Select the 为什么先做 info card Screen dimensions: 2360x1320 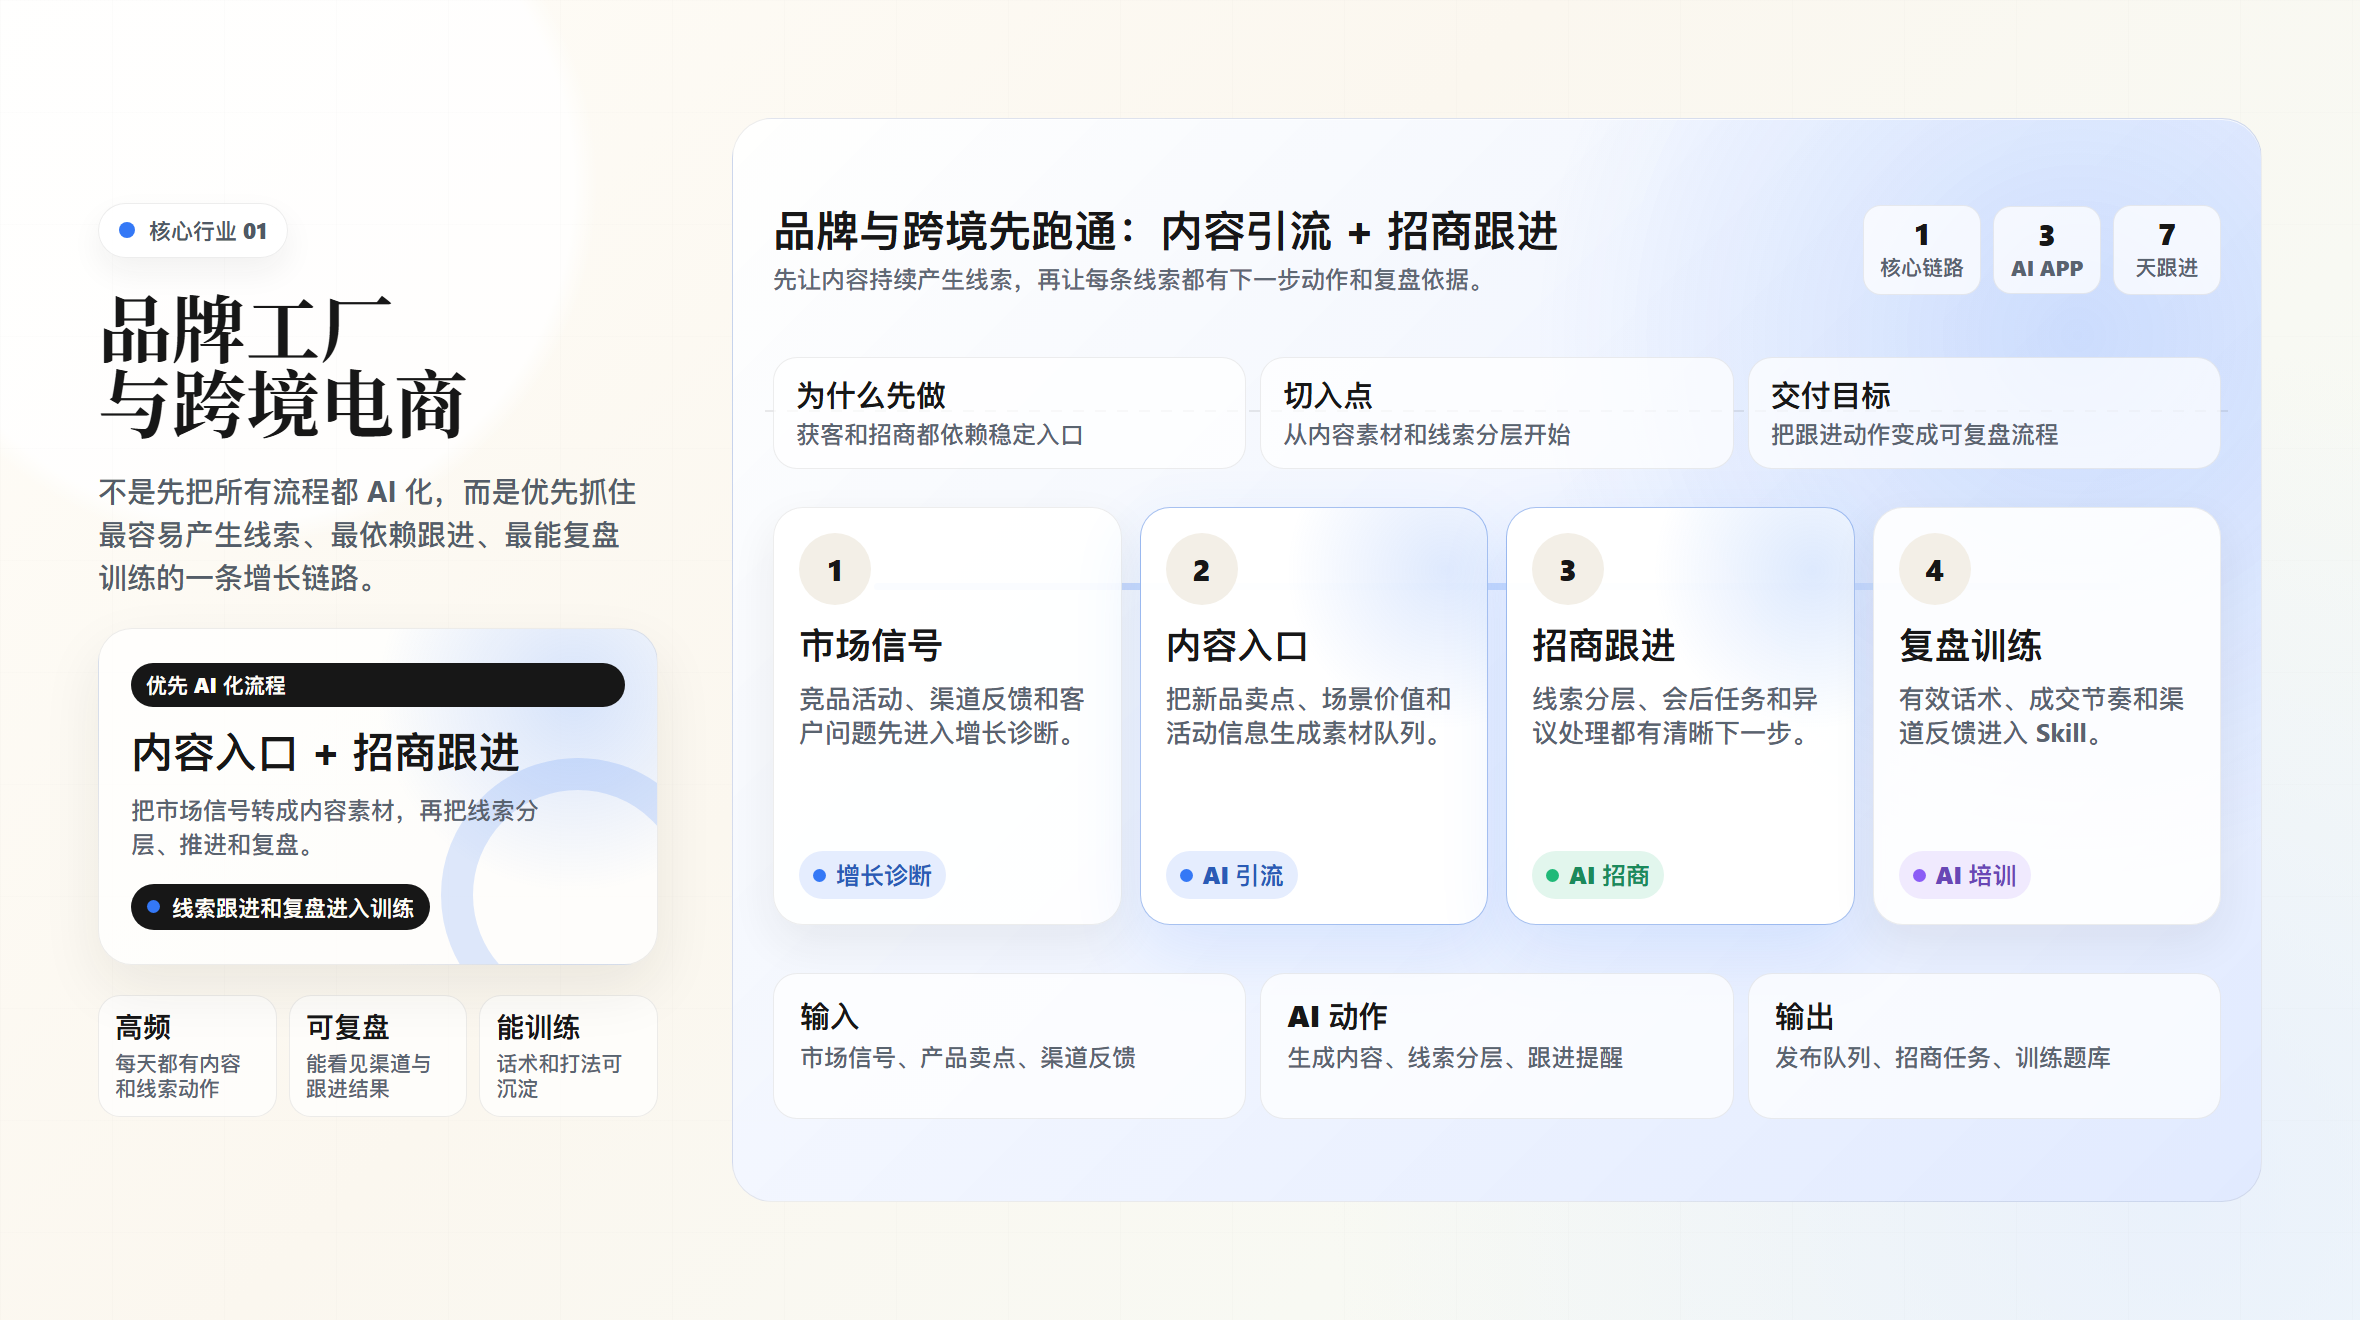(x=1009, y=413)
